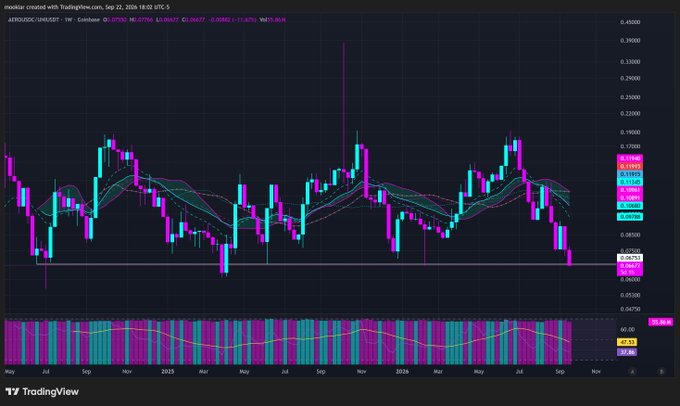680x406 pixels.
Task: Click the 60.00 level on indicator scale
Action: click(x=627, y=330)
